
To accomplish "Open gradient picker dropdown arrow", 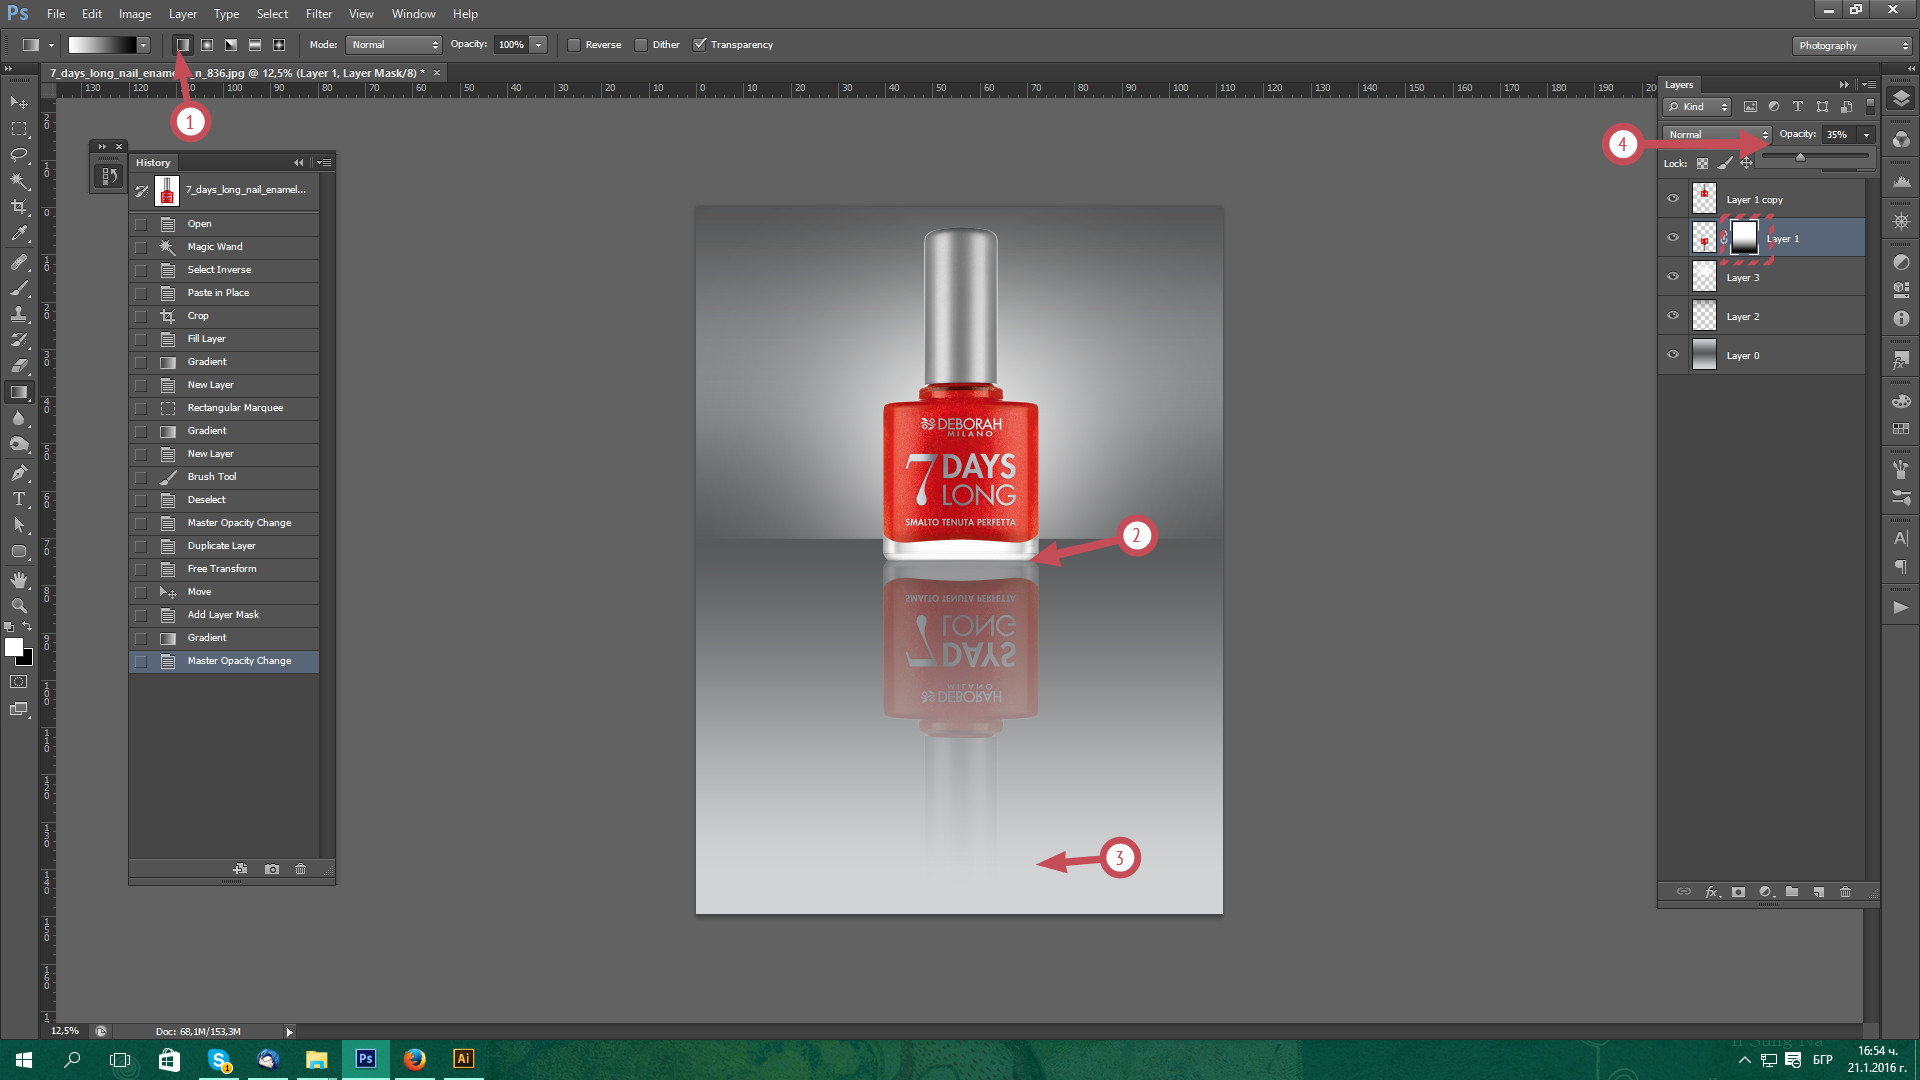I will coord(143,45).
